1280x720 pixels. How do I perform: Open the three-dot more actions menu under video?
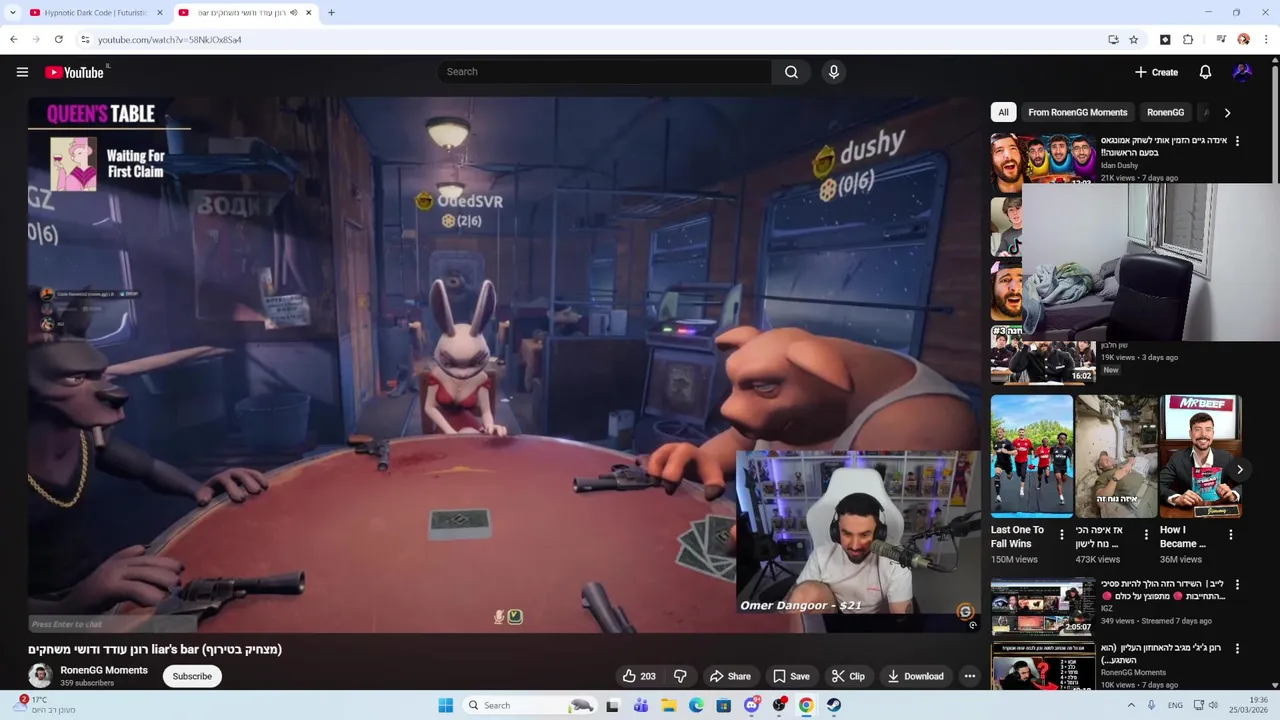pyautogui.click(x=969, y=676)
